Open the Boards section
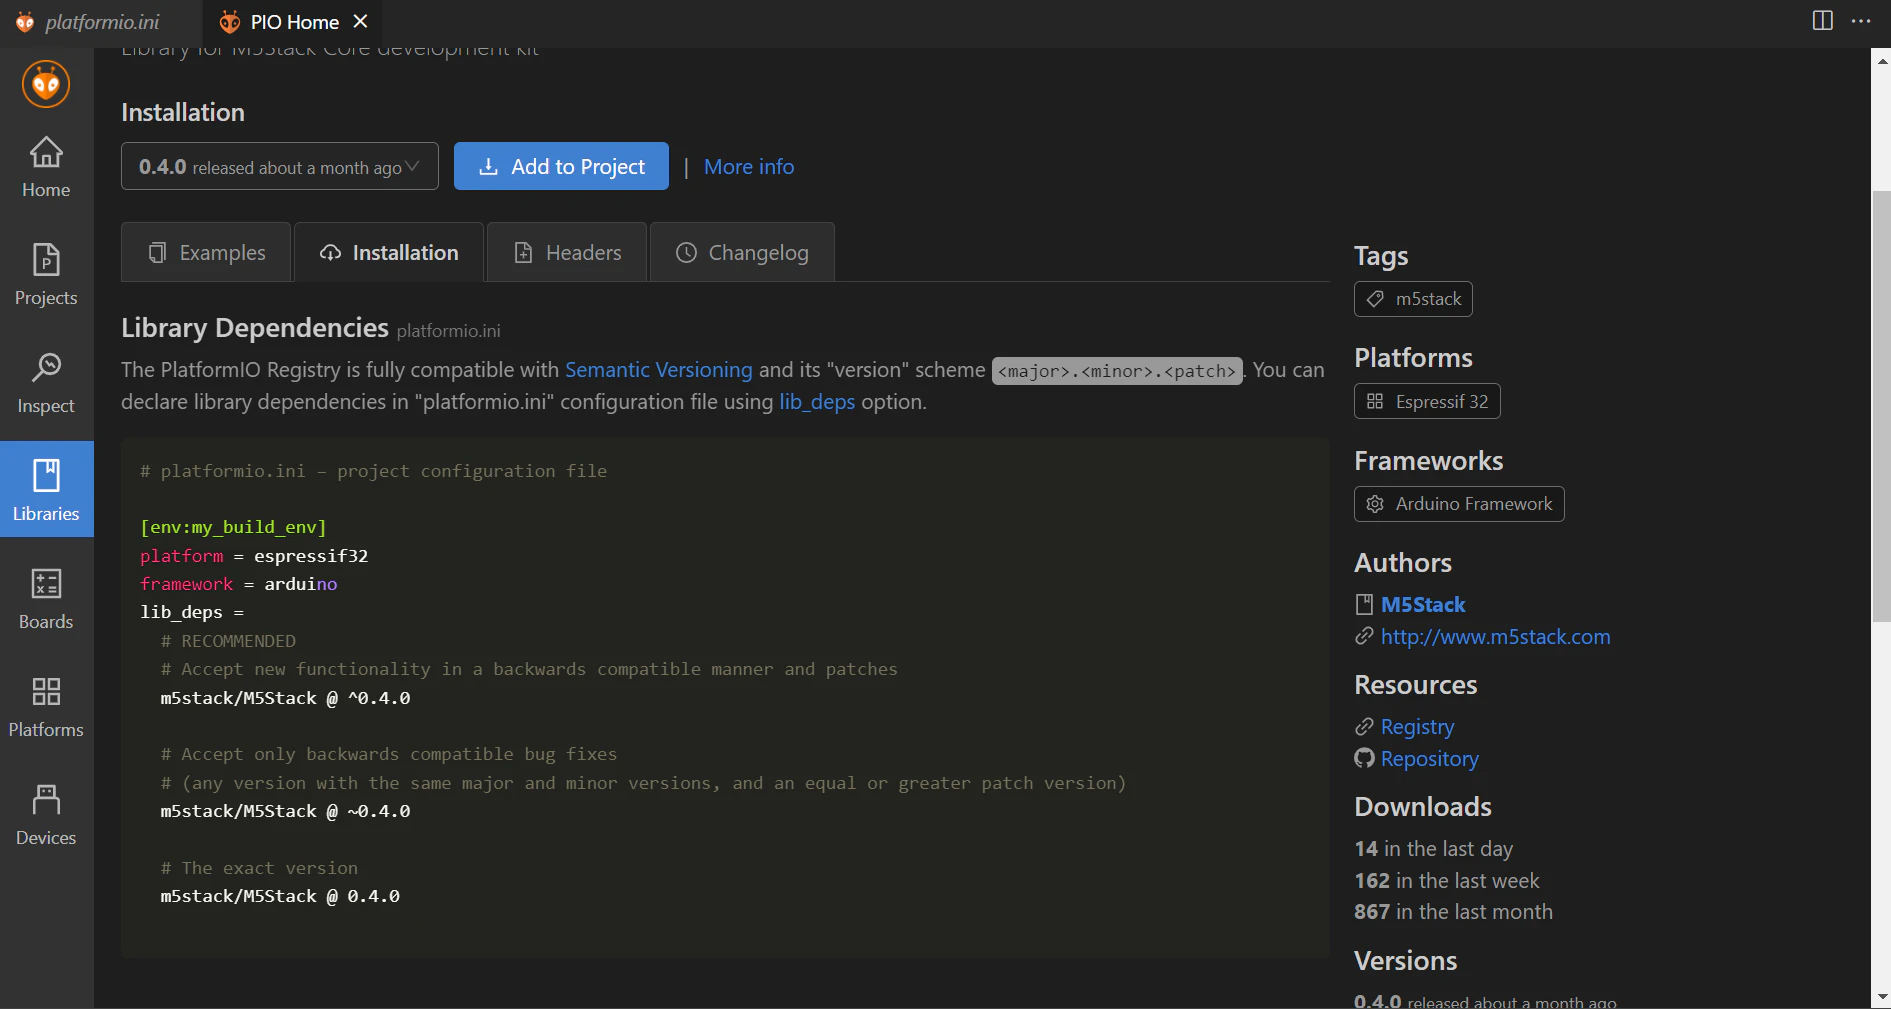Viewport: 1891px width, 1009px height. [46, 599]
